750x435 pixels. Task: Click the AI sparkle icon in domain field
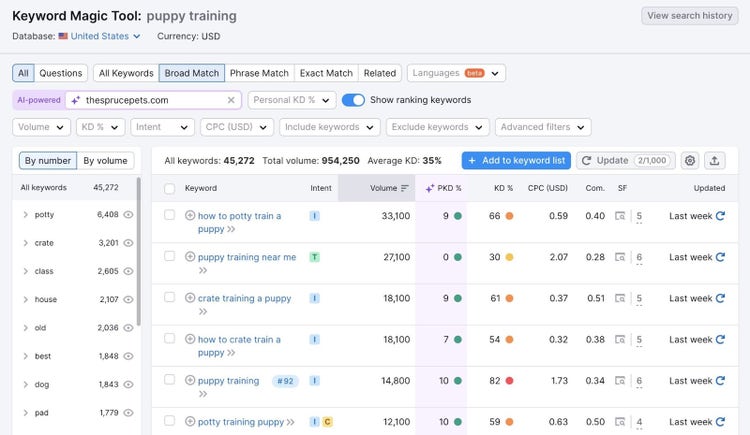tap(76, 100)
